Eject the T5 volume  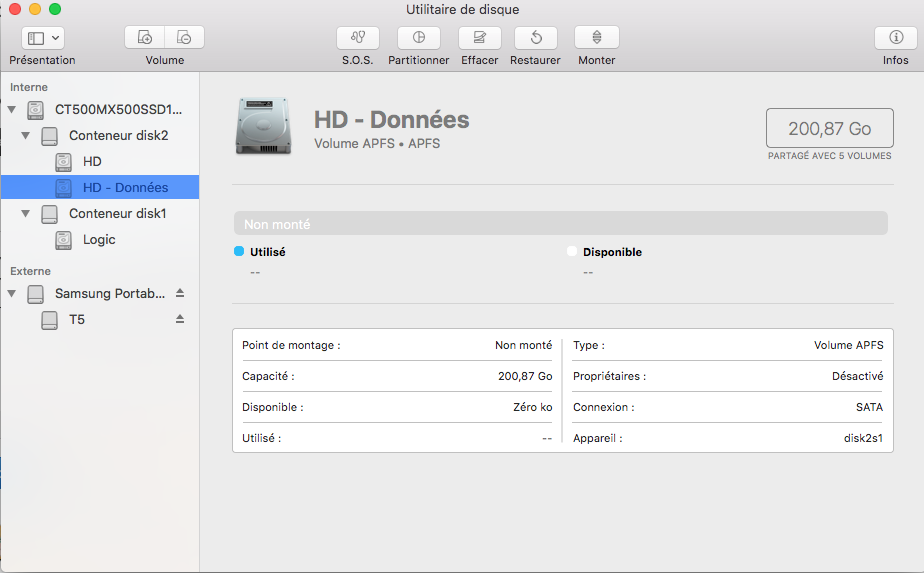pos(180,319)
